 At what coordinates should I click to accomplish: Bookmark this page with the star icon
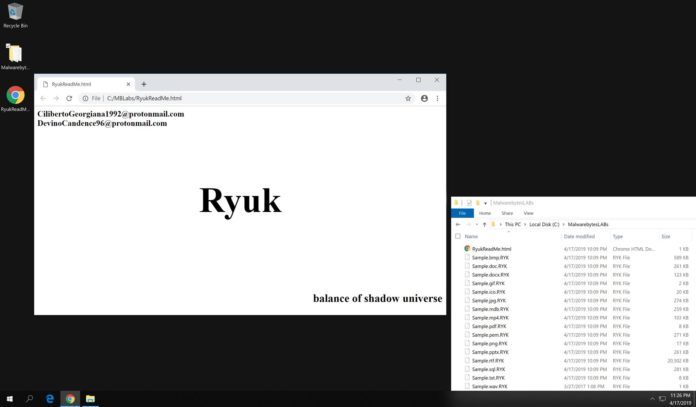click(x=408, y=99)
